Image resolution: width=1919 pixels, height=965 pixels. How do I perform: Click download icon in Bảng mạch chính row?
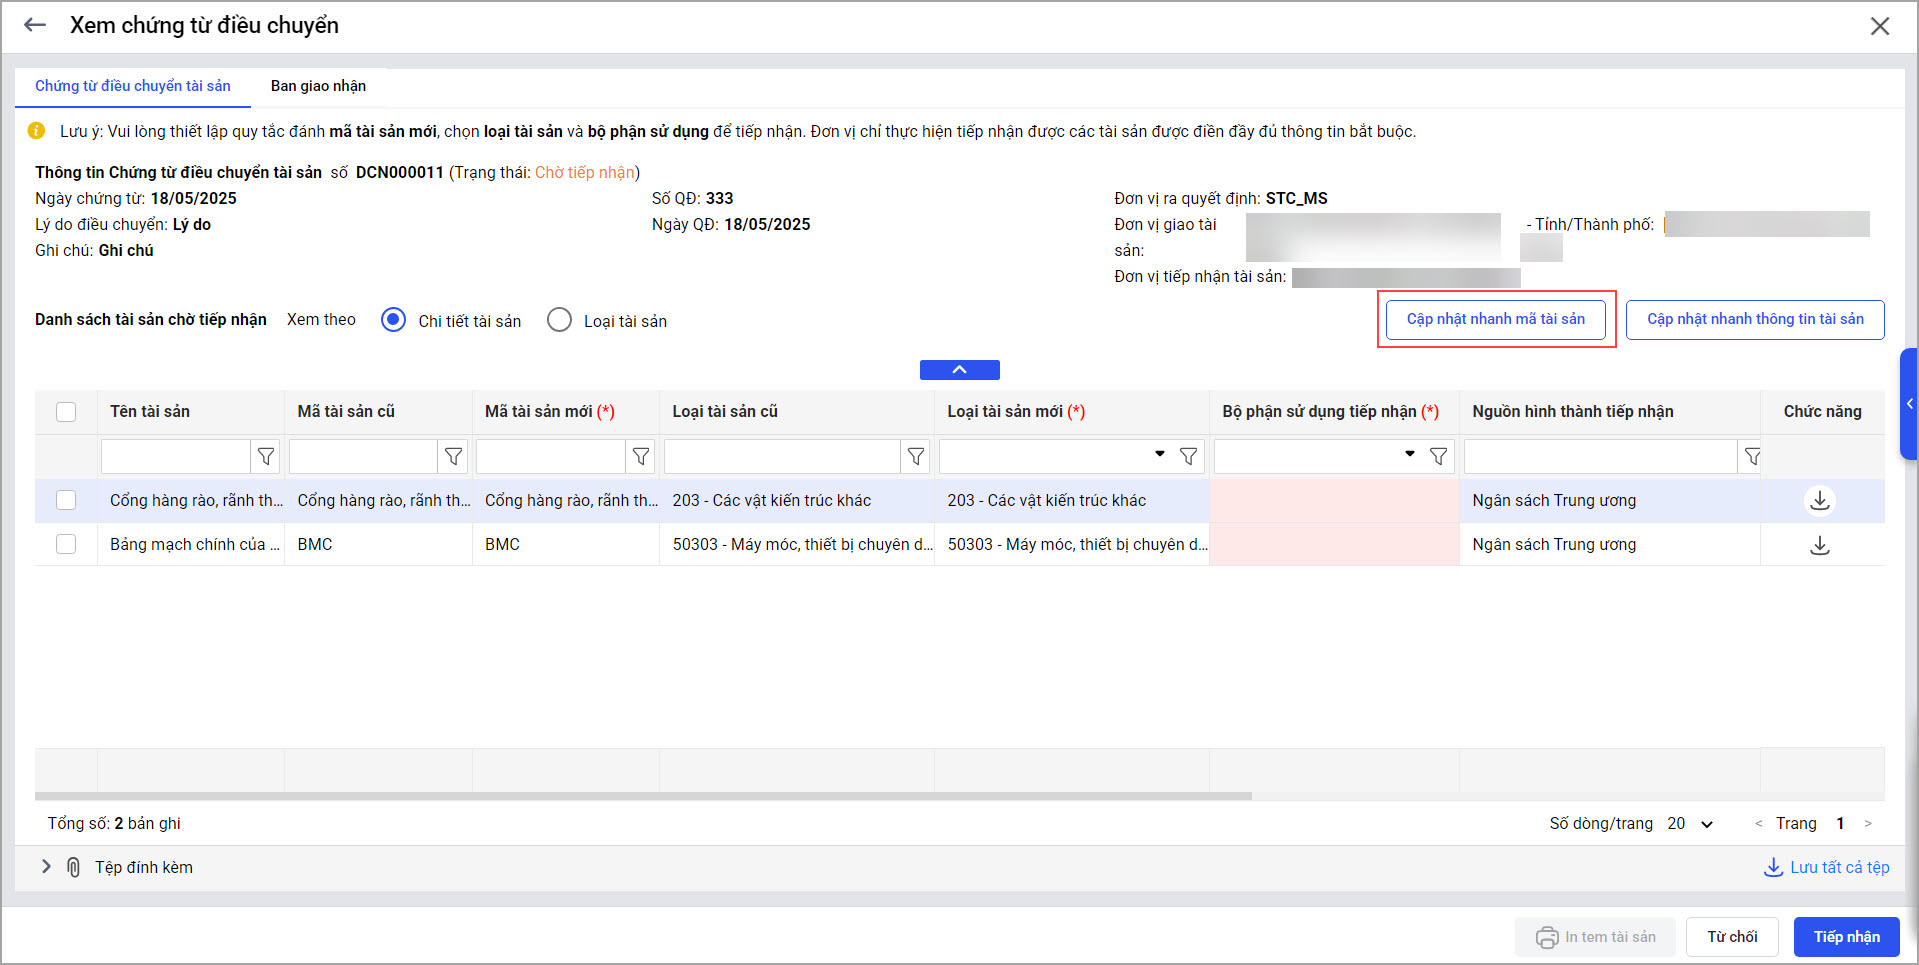point(1820,545)
